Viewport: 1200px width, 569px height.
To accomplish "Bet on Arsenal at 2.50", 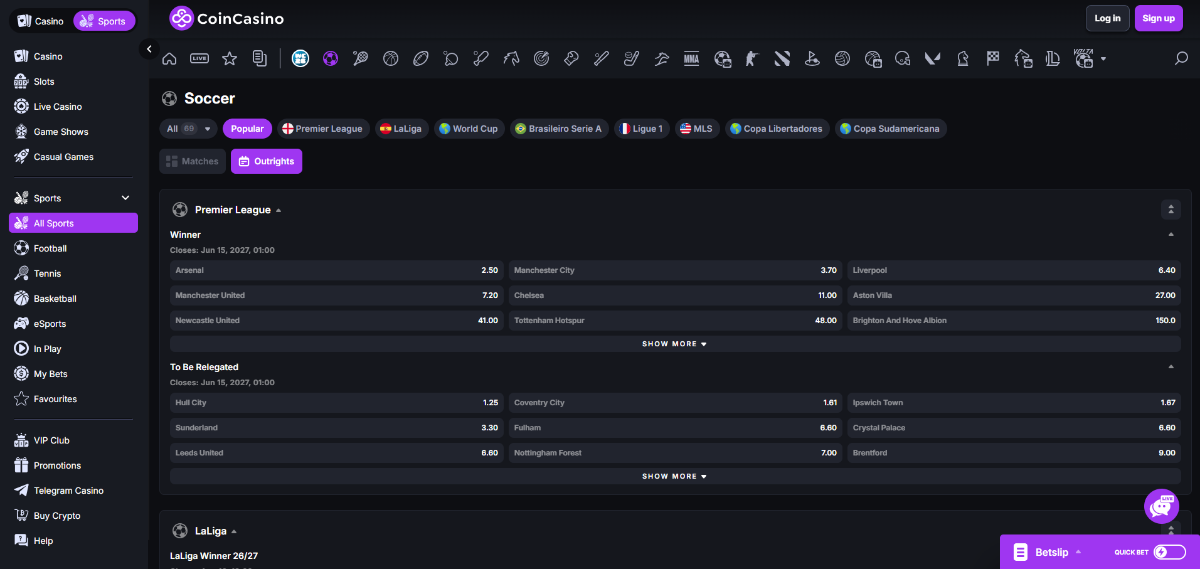I will click(337, 270).
